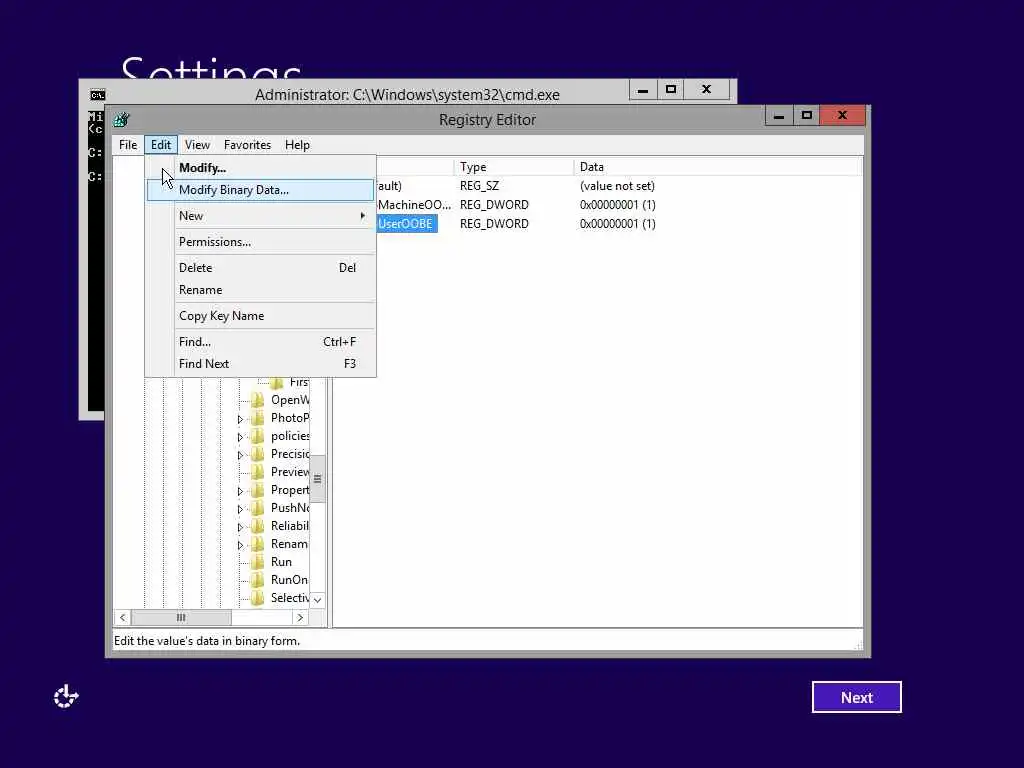Select the policies folder icon

coord(258,436)
